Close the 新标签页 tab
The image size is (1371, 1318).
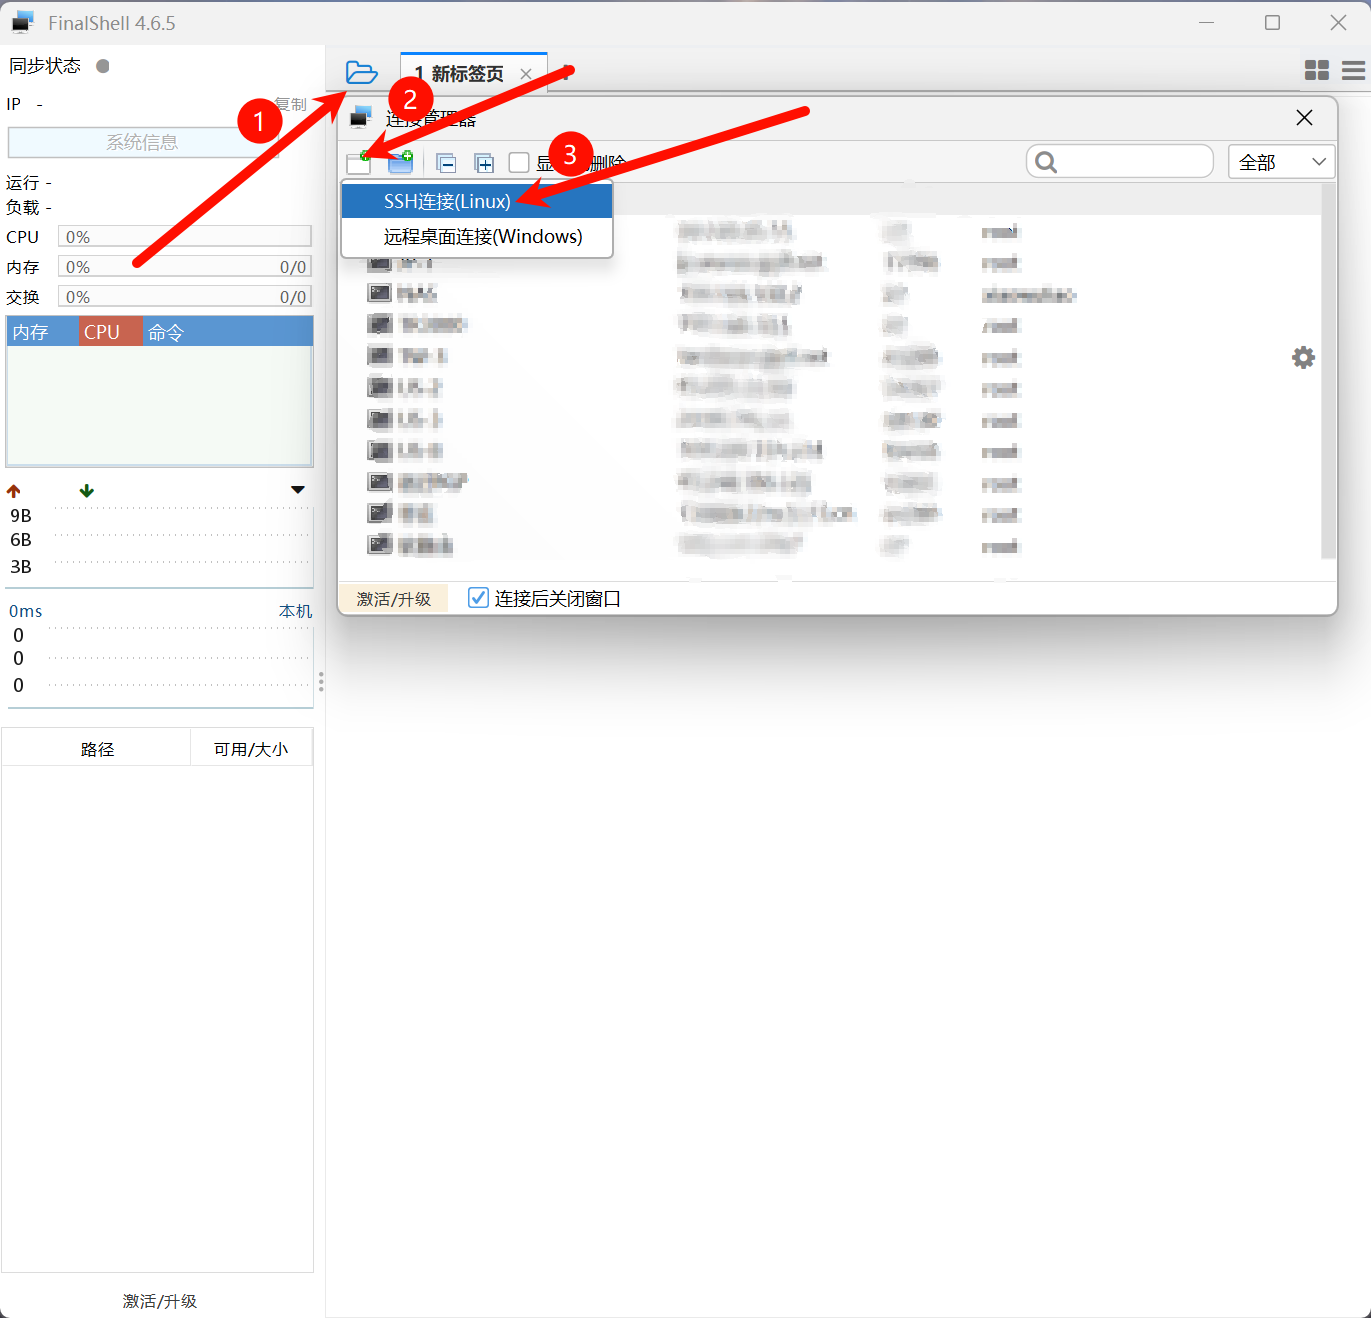click(526, 74)
